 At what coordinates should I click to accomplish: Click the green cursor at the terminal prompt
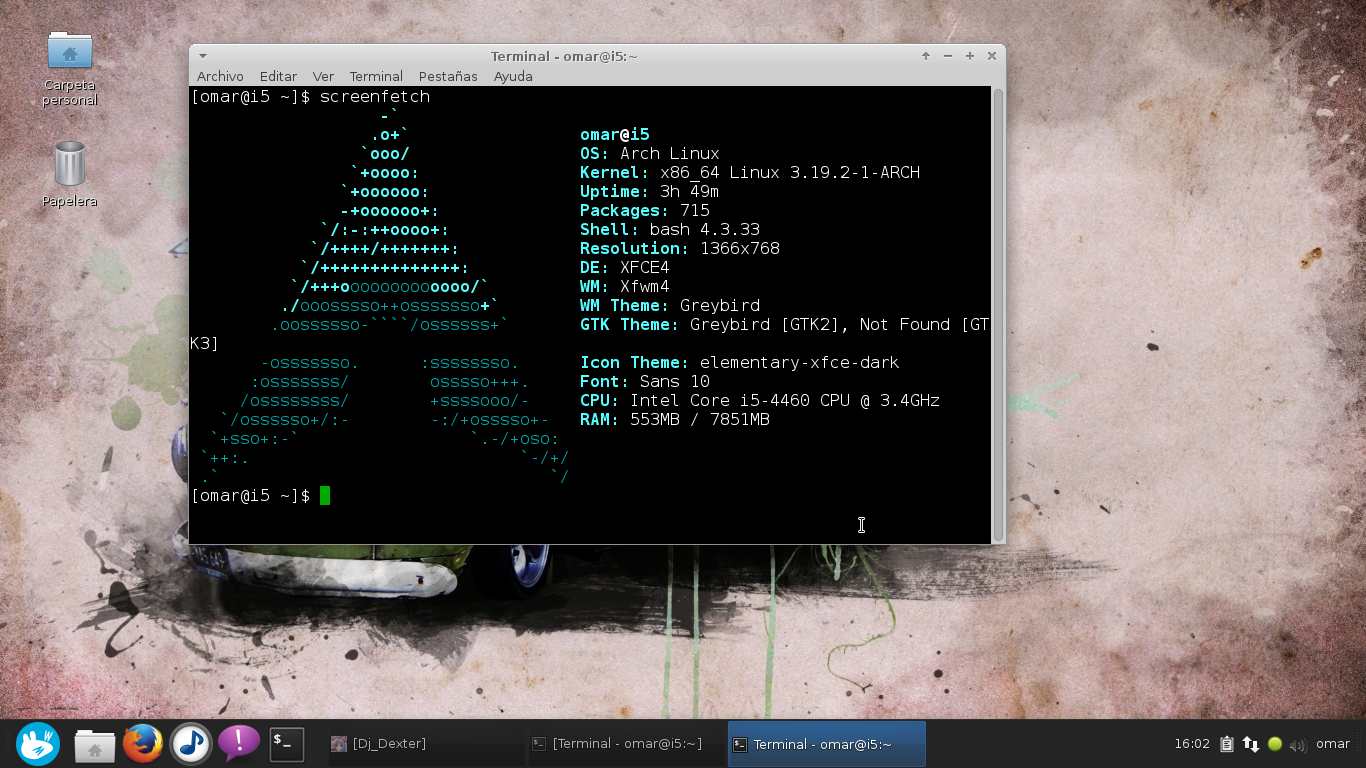pyautogui.click(x=325, y=496)
